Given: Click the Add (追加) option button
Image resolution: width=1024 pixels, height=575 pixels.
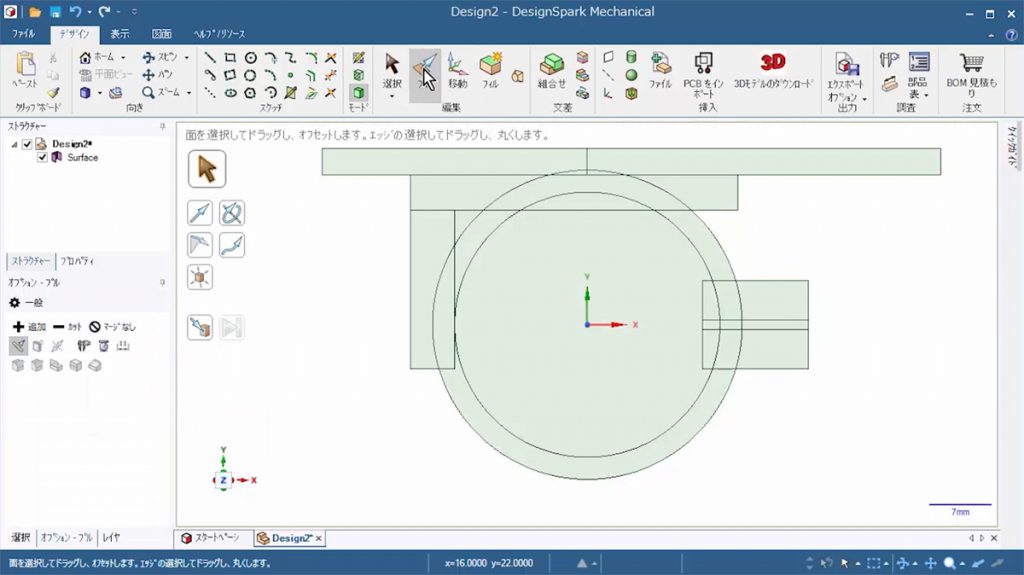Looking at the screenshot, I should pos(29,327).
